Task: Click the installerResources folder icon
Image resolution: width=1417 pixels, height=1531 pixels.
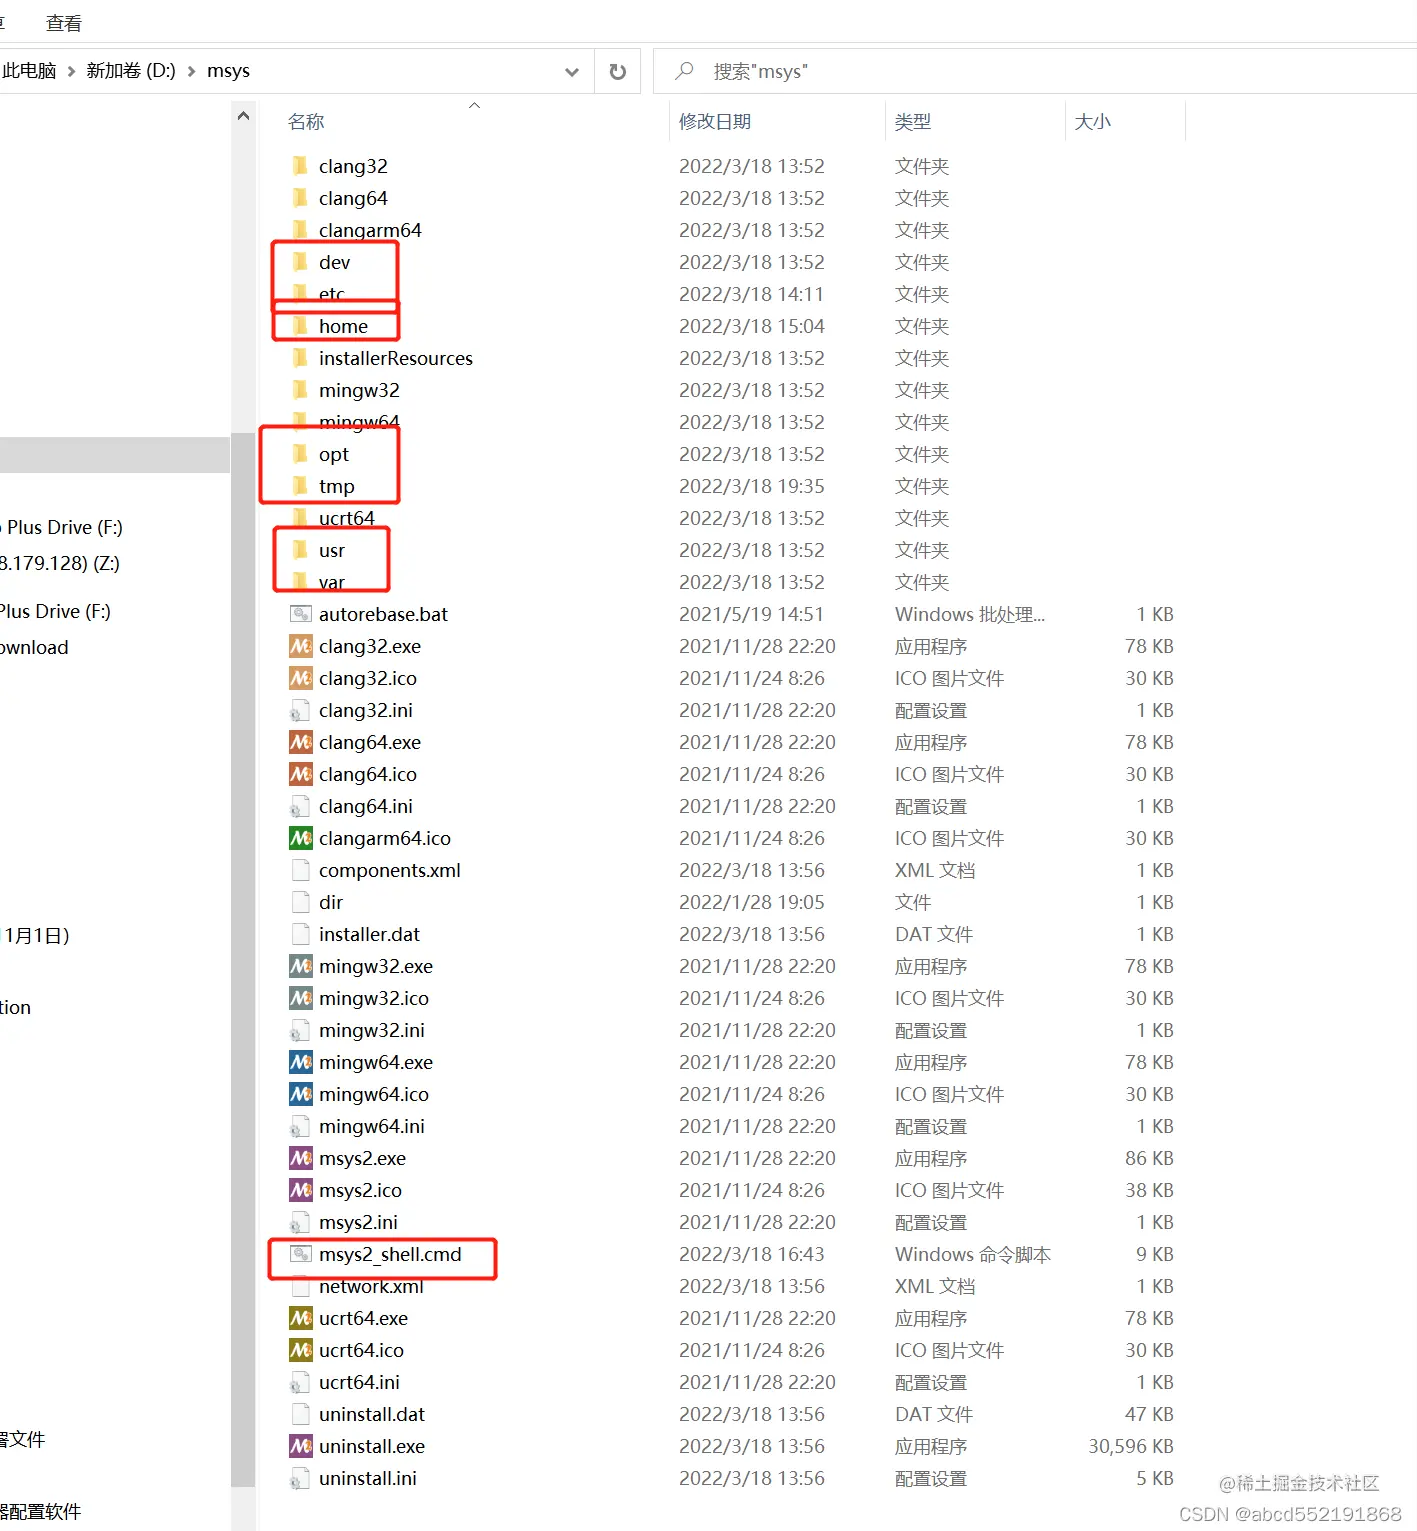Action: click(x=300, y=358)
